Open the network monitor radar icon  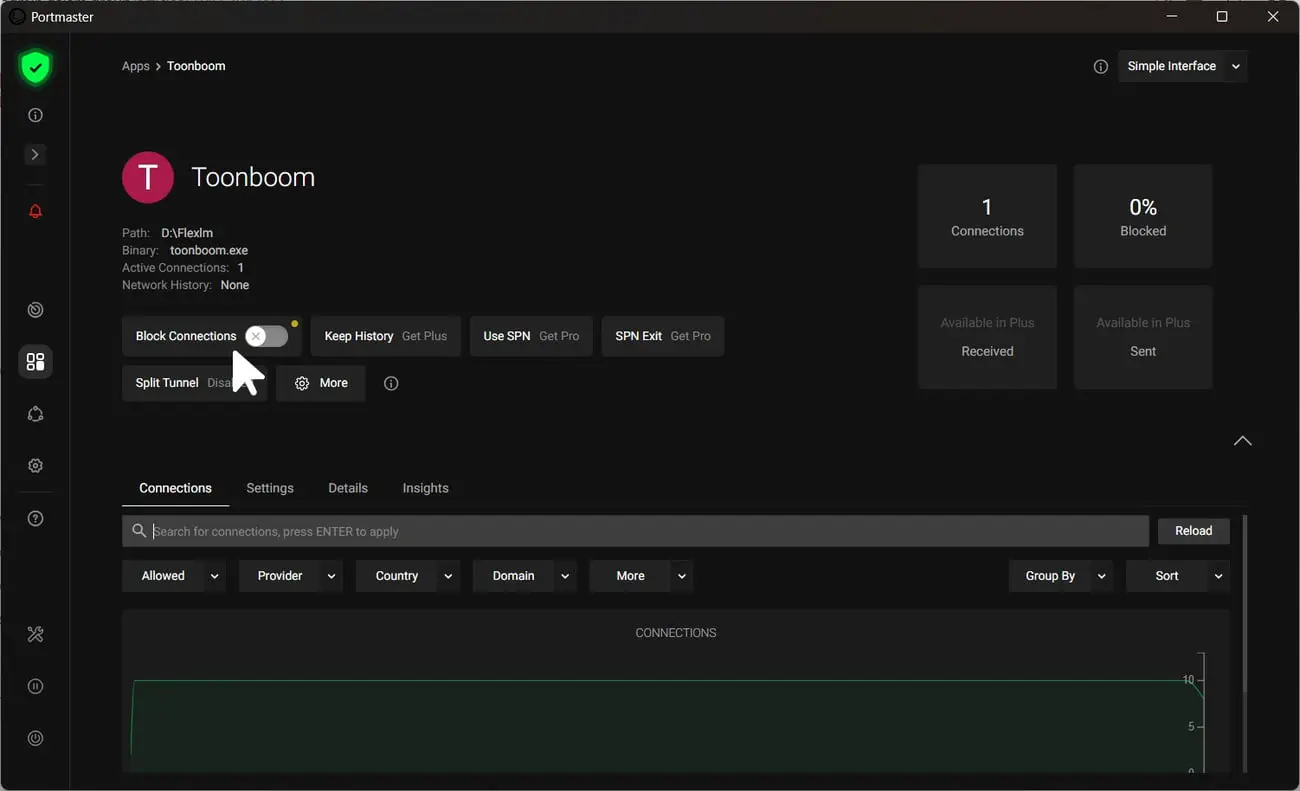[x=35, y=310]
